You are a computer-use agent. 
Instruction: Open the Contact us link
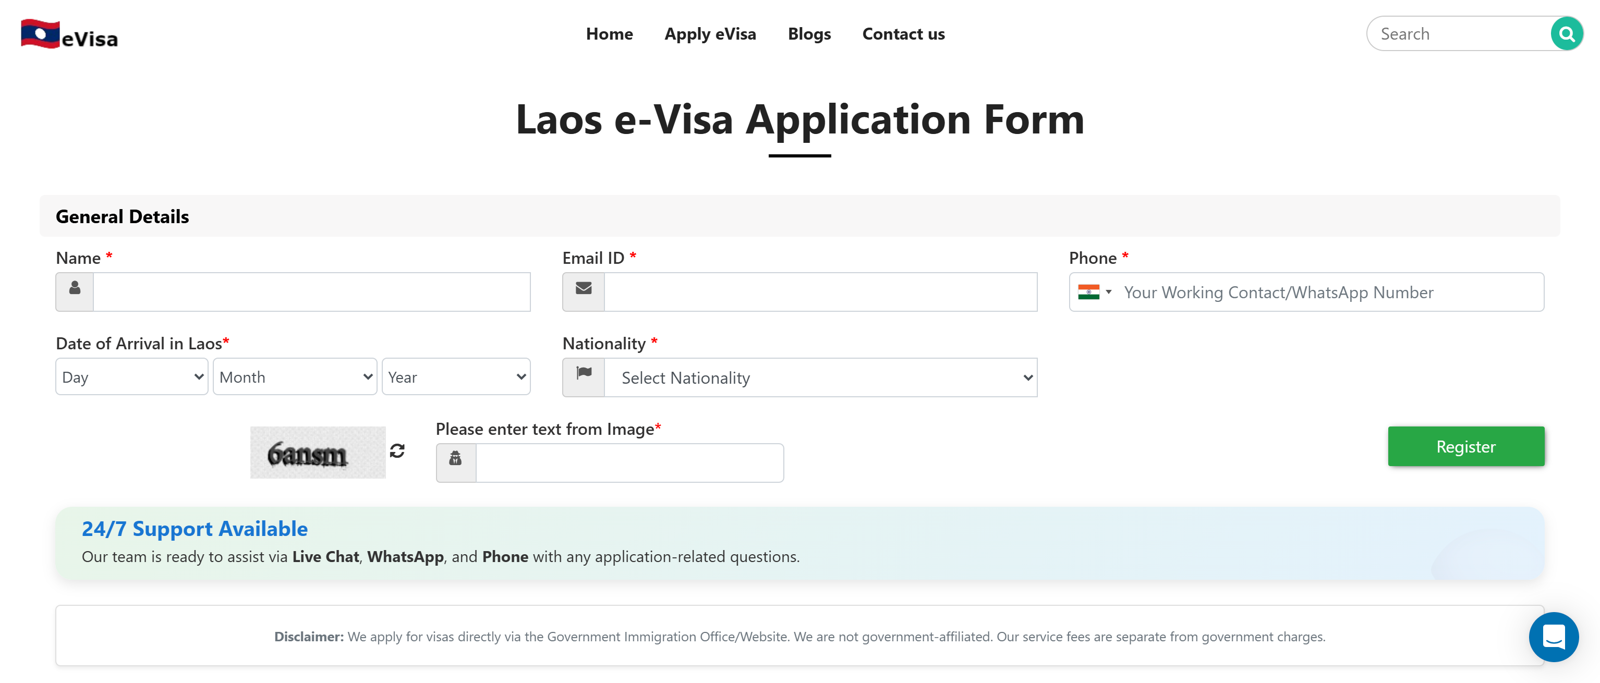pos(903,34)
